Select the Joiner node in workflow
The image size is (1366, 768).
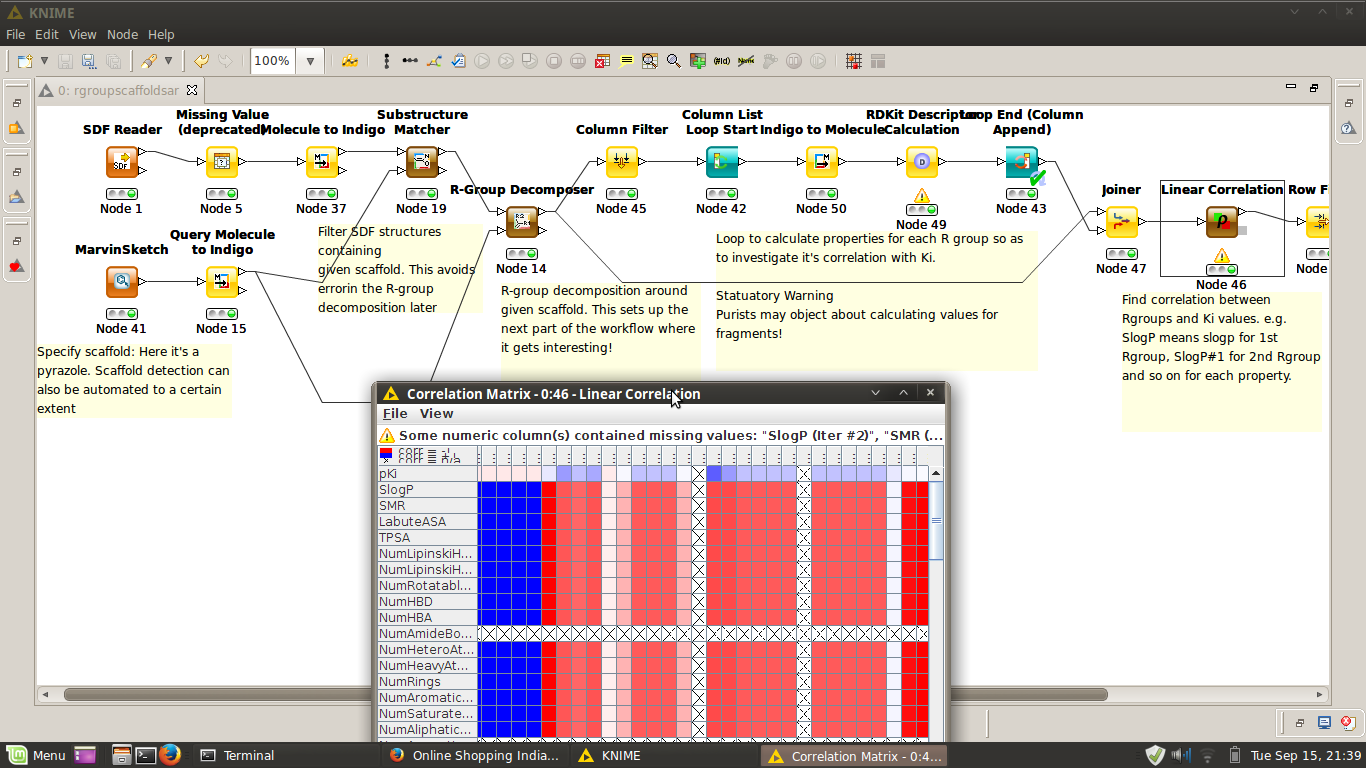click(x=1121, y=221)
